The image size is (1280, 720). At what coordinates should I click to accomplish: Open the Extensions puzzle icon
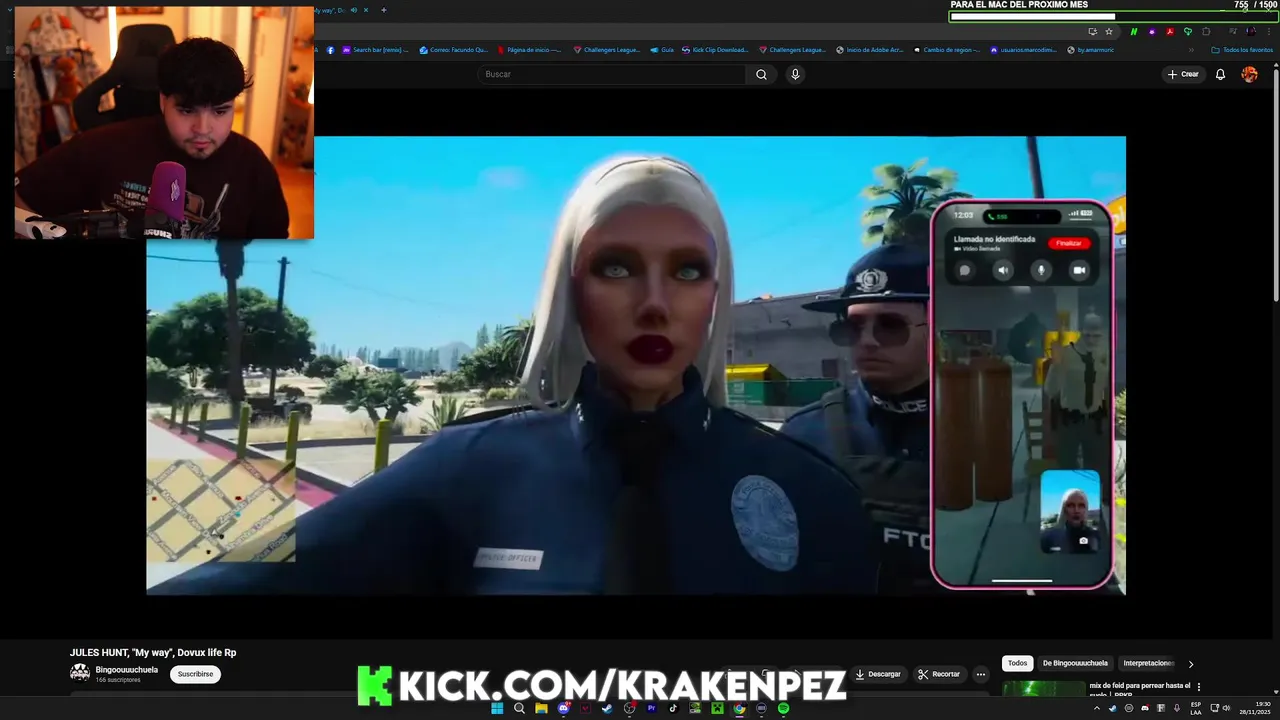[x=1206, y=31]
